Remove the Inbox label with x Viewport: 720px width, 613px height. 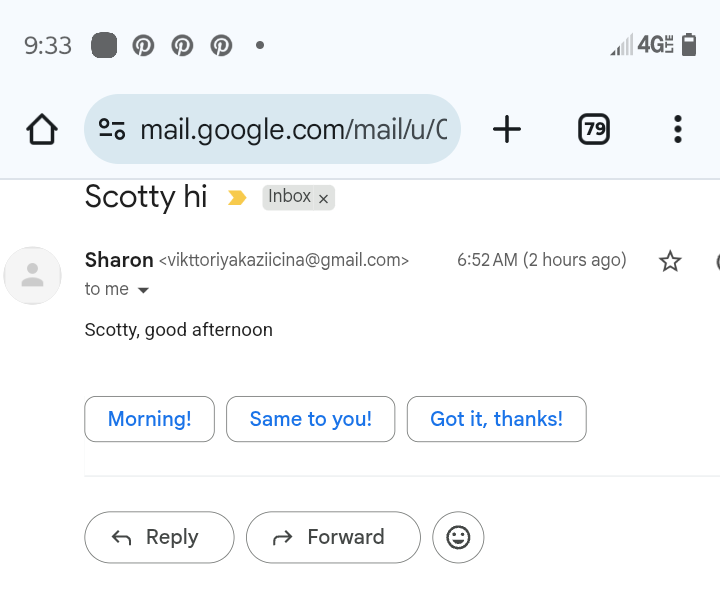[x=323, y=199]
